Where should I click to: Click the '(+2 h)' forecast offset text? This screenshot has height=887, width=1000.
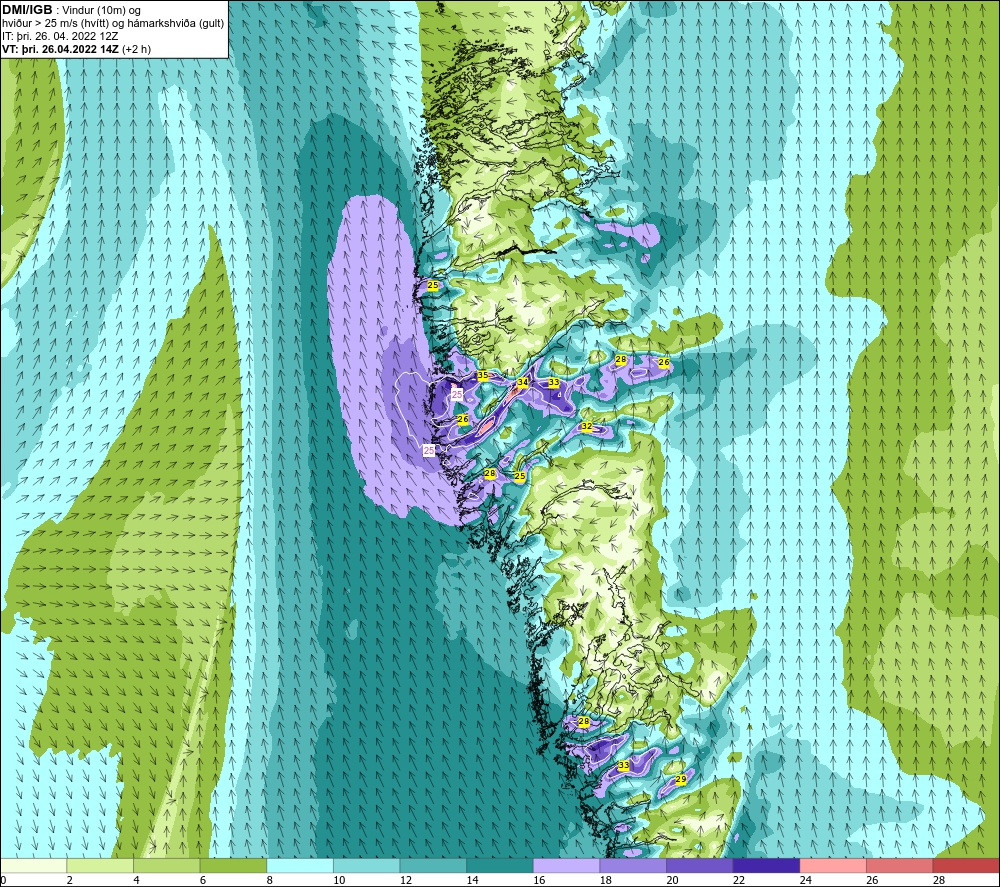coord(136,49)
